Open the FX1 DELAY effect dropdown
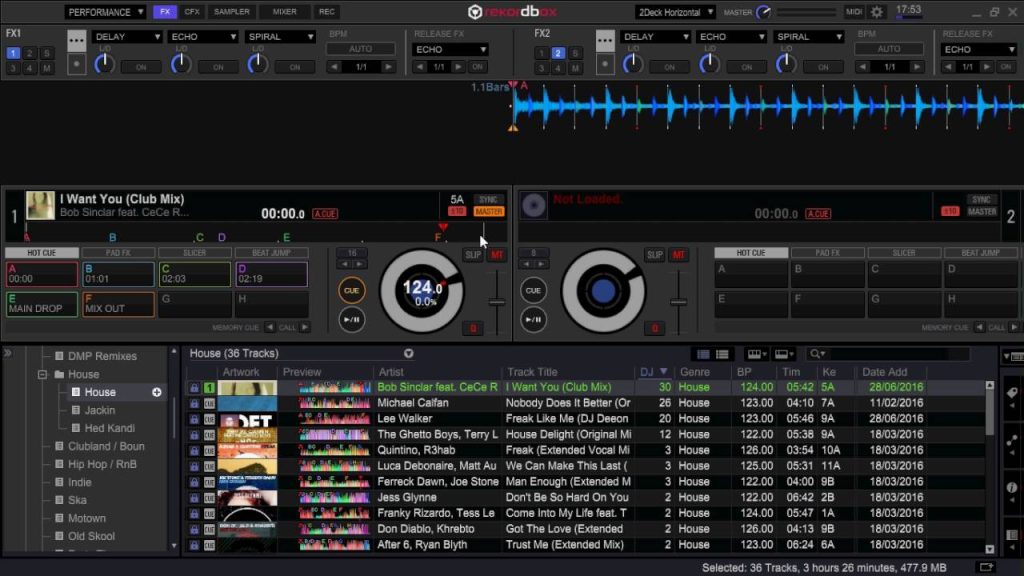Image resolution: width=1024 pixels, height=576 pixels. pos(127,37)
